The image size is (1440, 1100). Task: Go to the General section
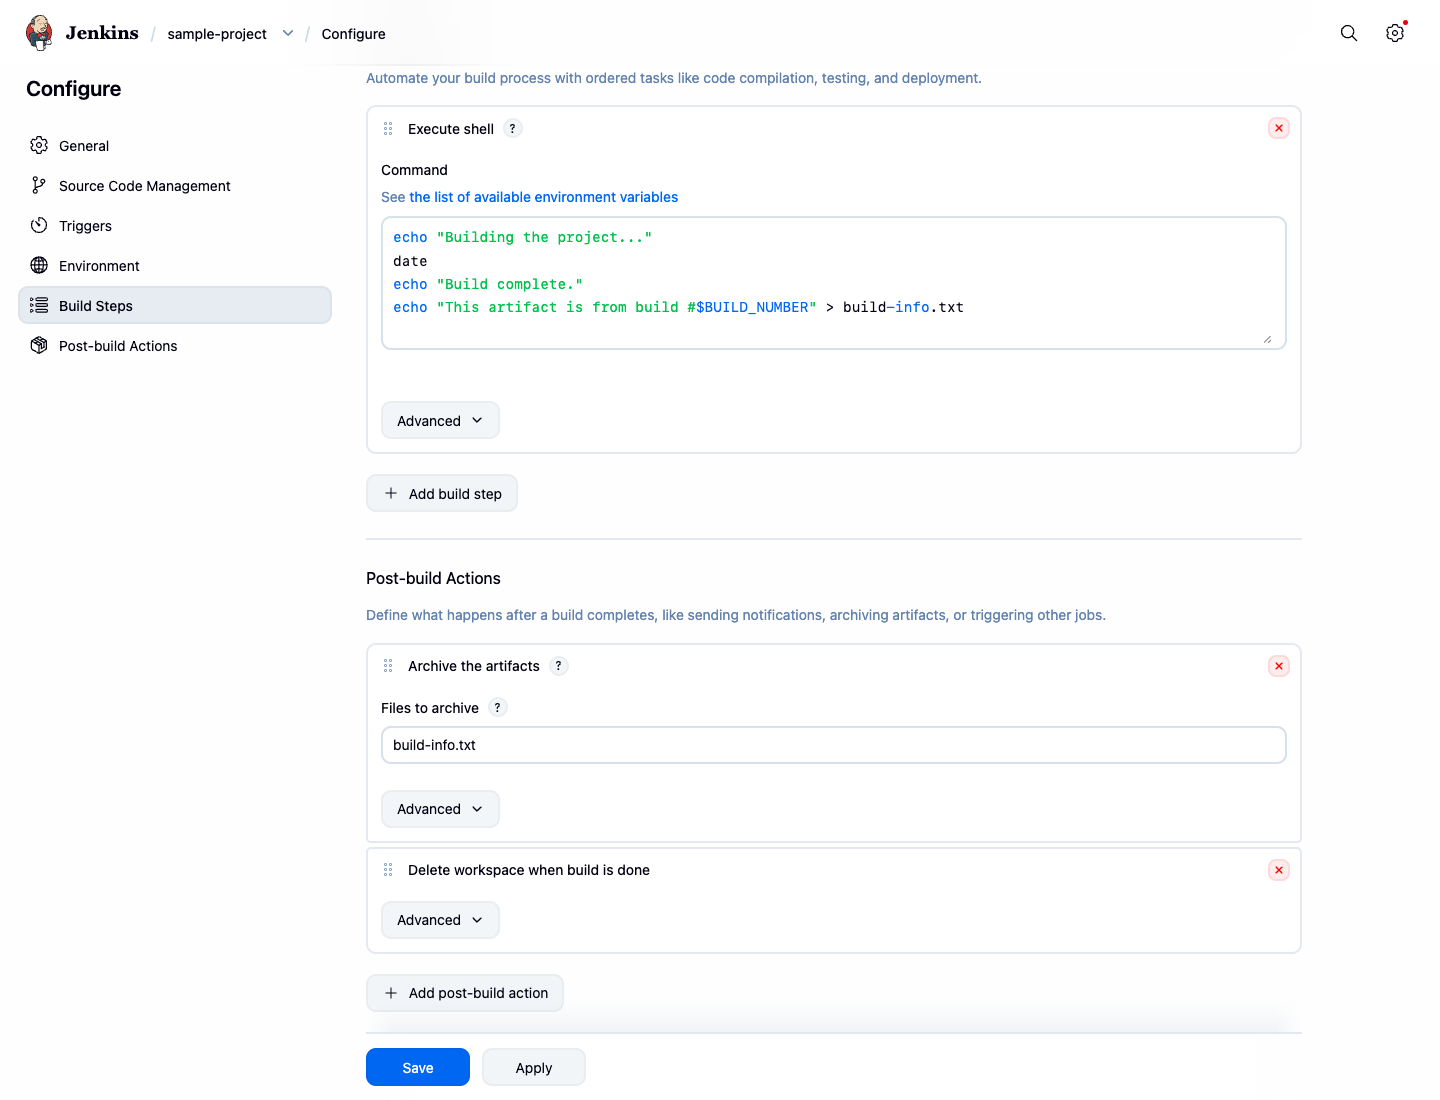(x=175, y=145)
